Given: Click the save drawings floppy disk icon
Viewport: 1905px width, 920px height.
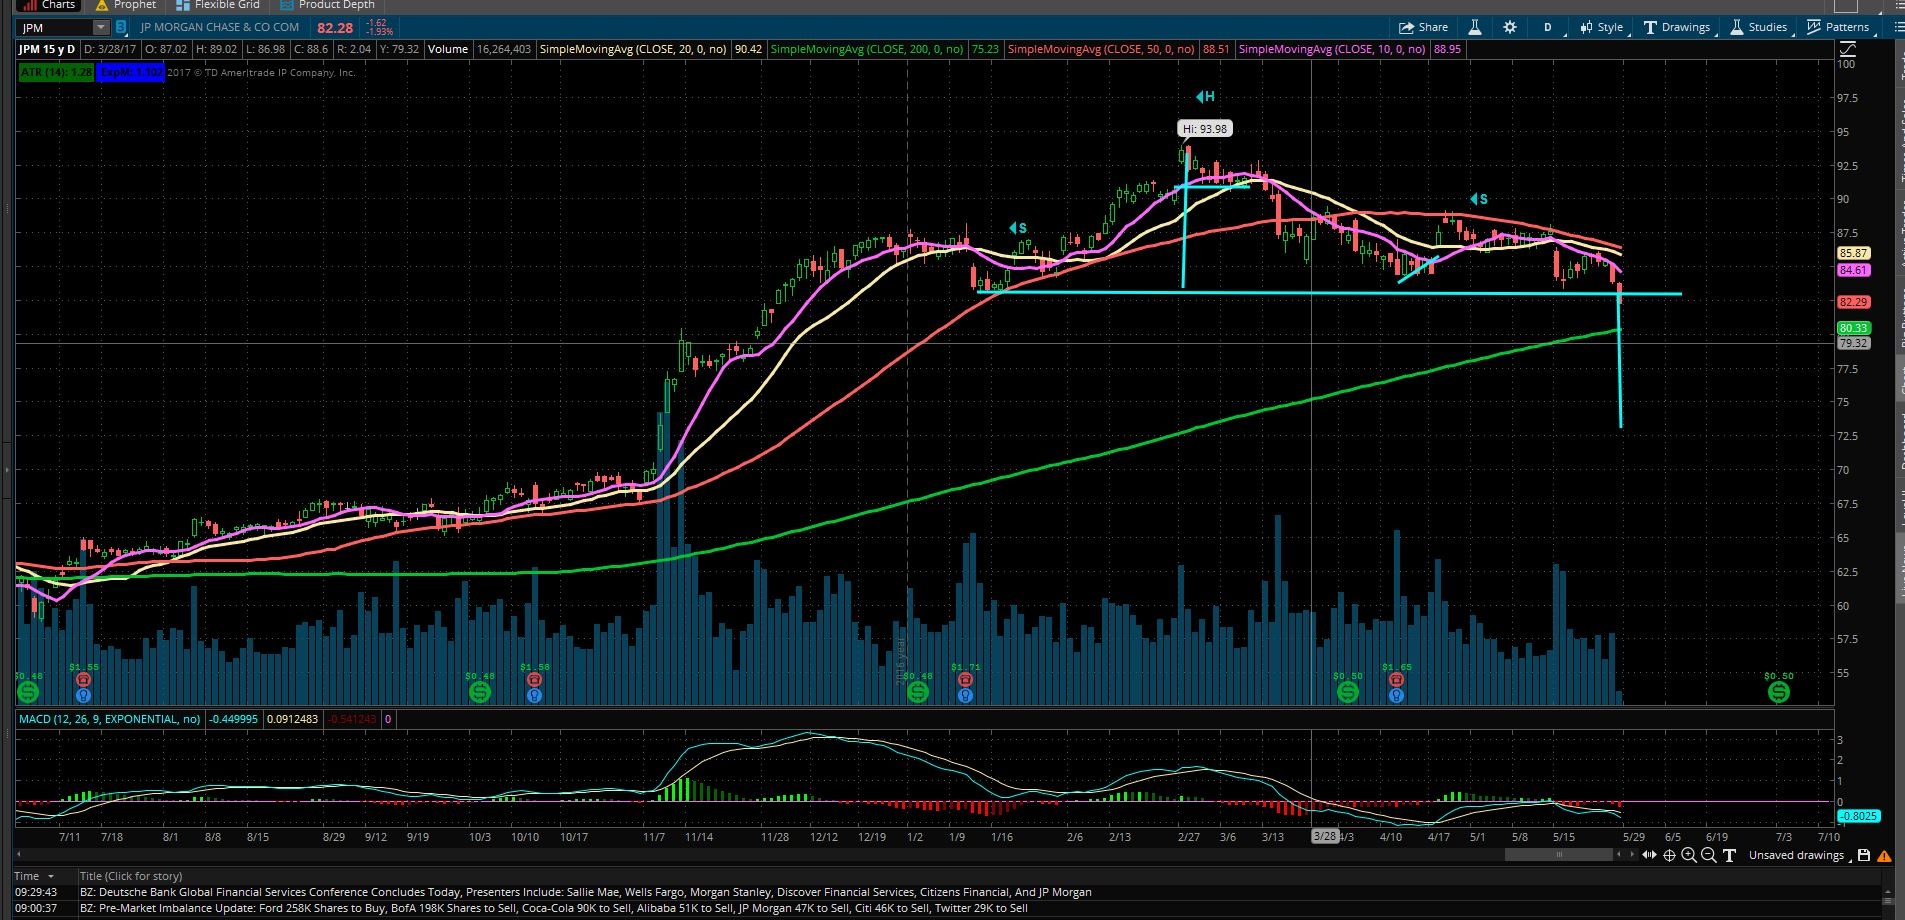Looking at the screenshot, I should point(1864,855).
